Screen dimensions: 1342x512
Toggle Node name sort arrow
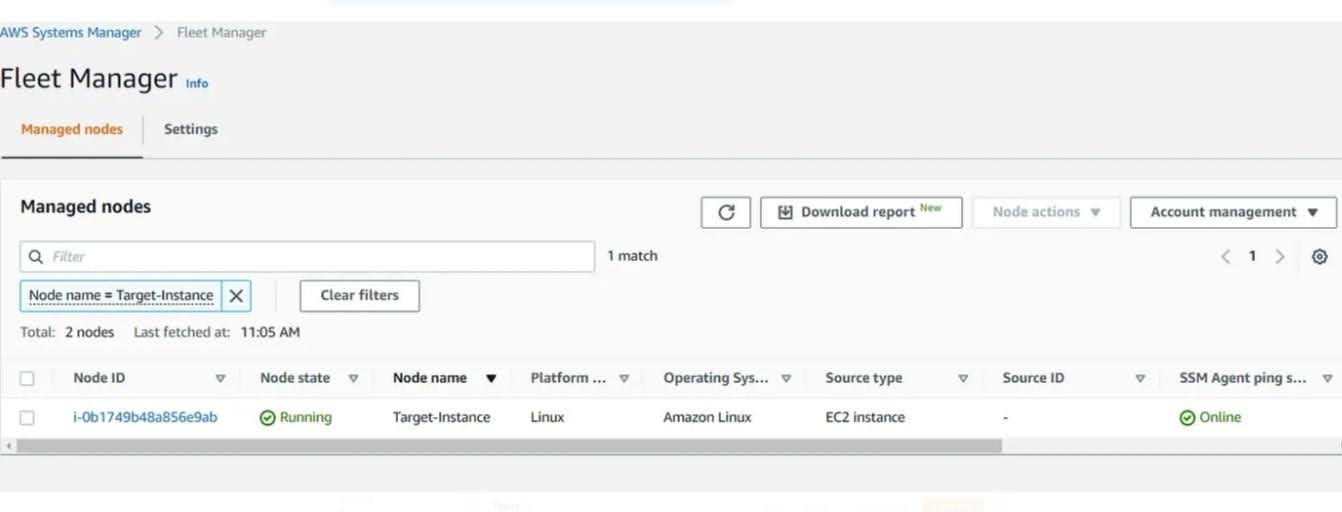491,379
